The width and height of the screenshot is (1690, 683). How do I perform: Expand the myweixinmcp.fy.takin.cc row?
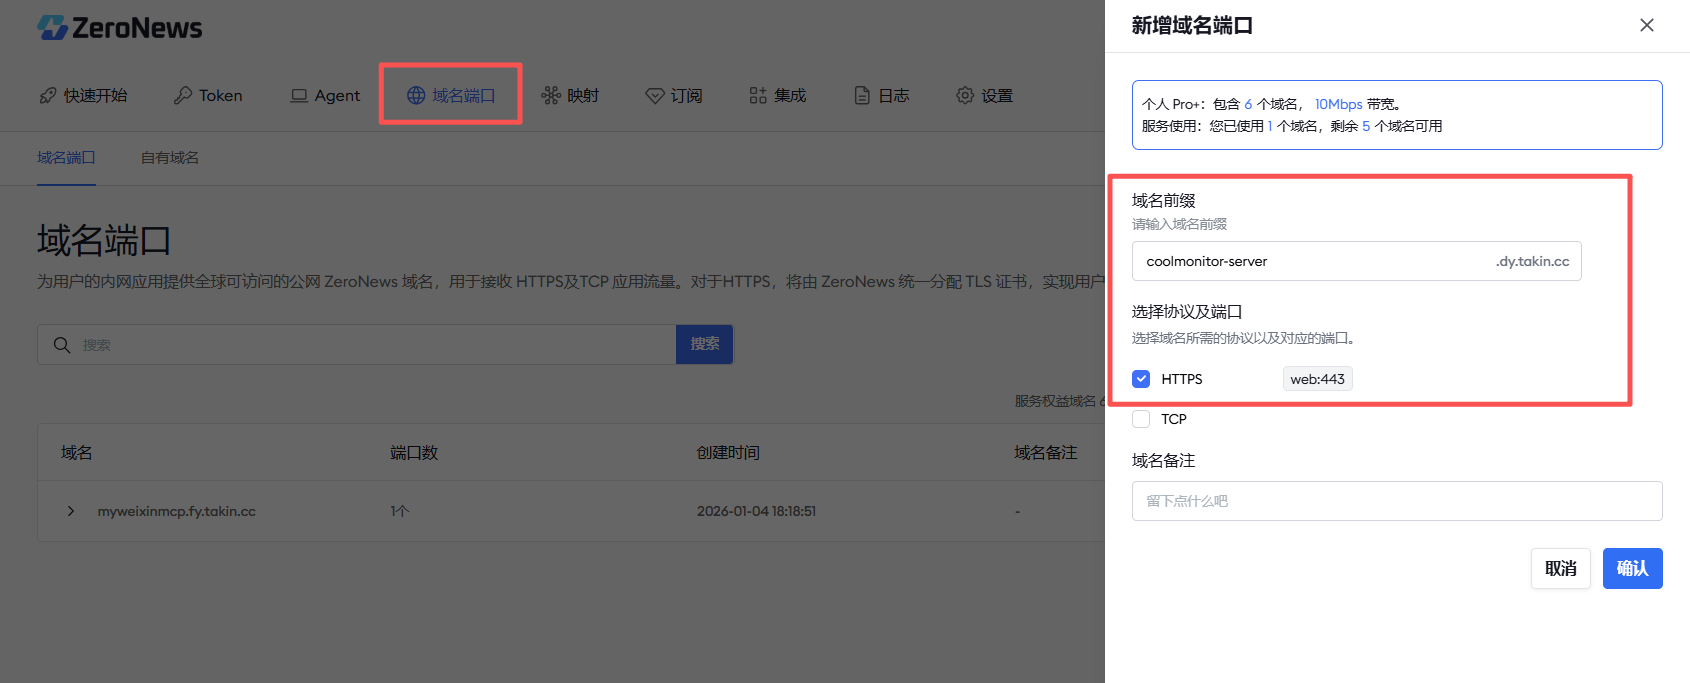70,511
